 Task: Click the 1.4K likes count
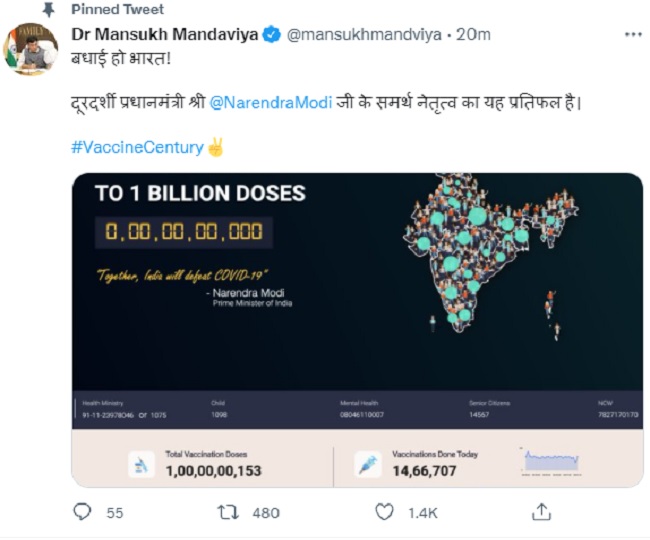coord(422,513)
